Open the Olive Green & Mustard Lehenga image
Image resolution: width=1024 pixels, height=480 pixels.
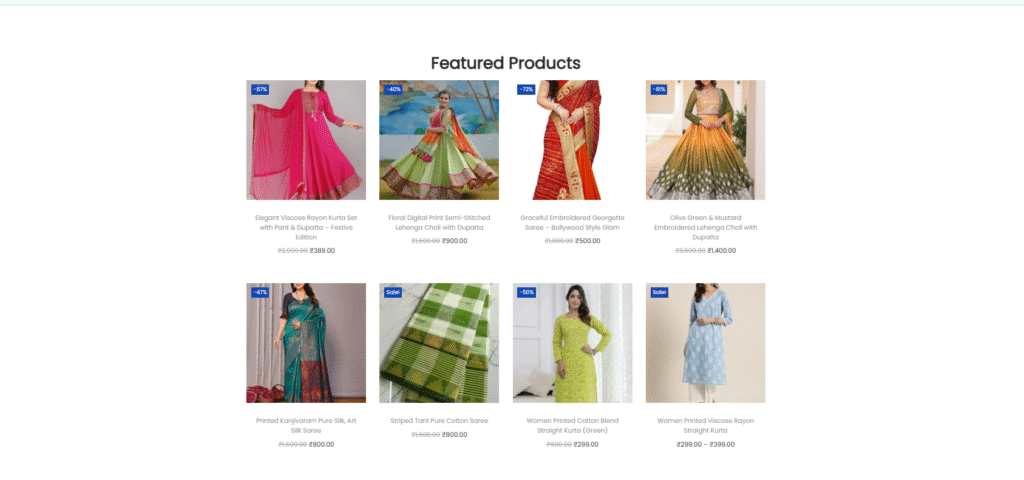pos(705,140)
